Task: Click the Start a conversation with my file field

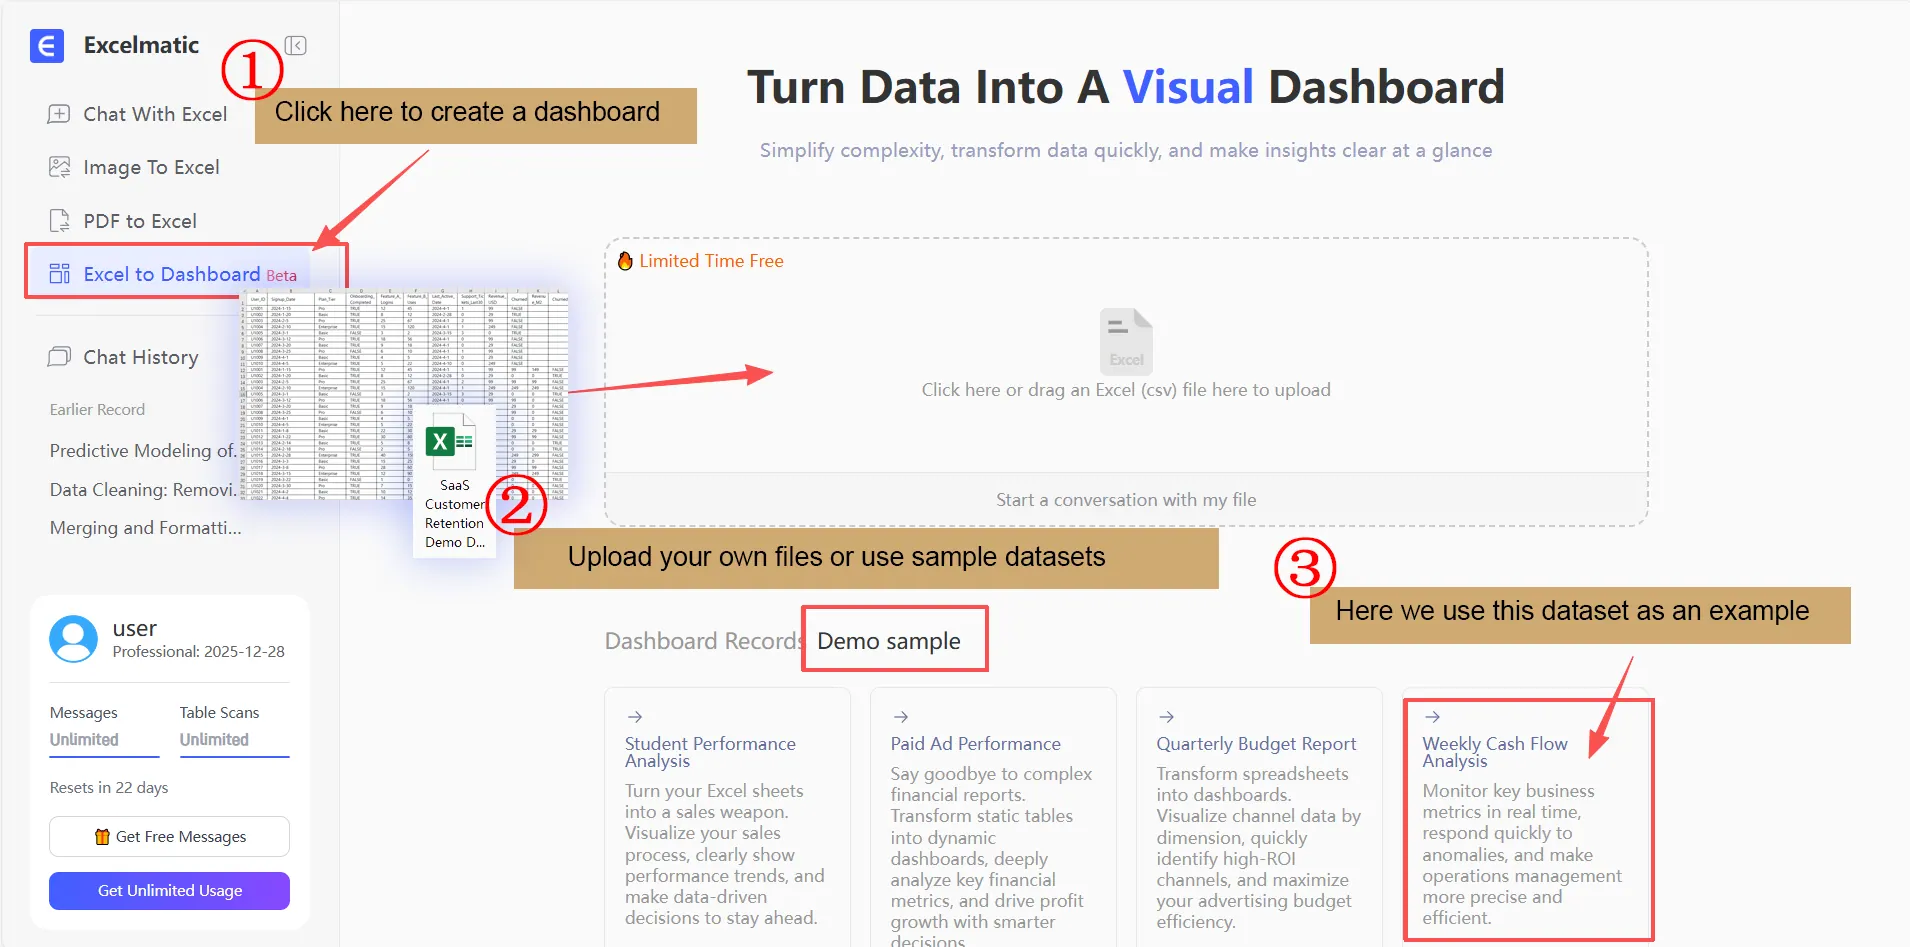Action: [1125, 499]
